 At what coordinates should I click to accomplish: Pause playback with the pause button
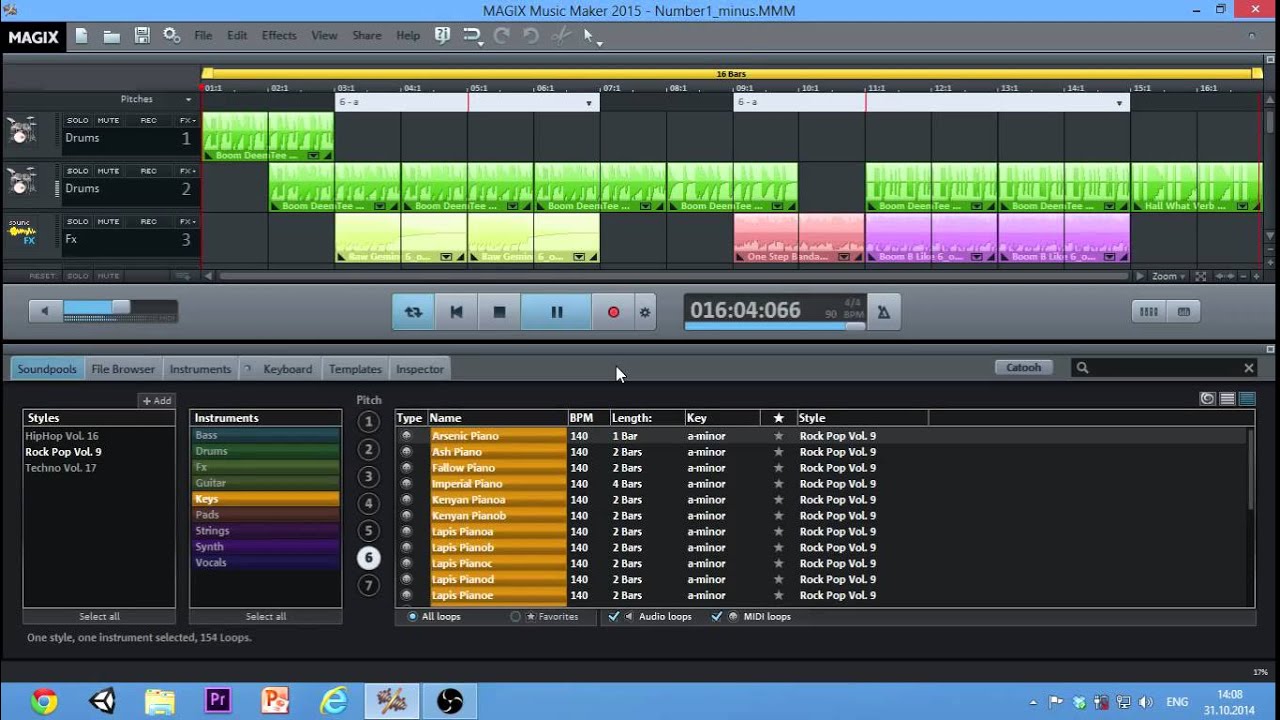[x=556, y=312]
